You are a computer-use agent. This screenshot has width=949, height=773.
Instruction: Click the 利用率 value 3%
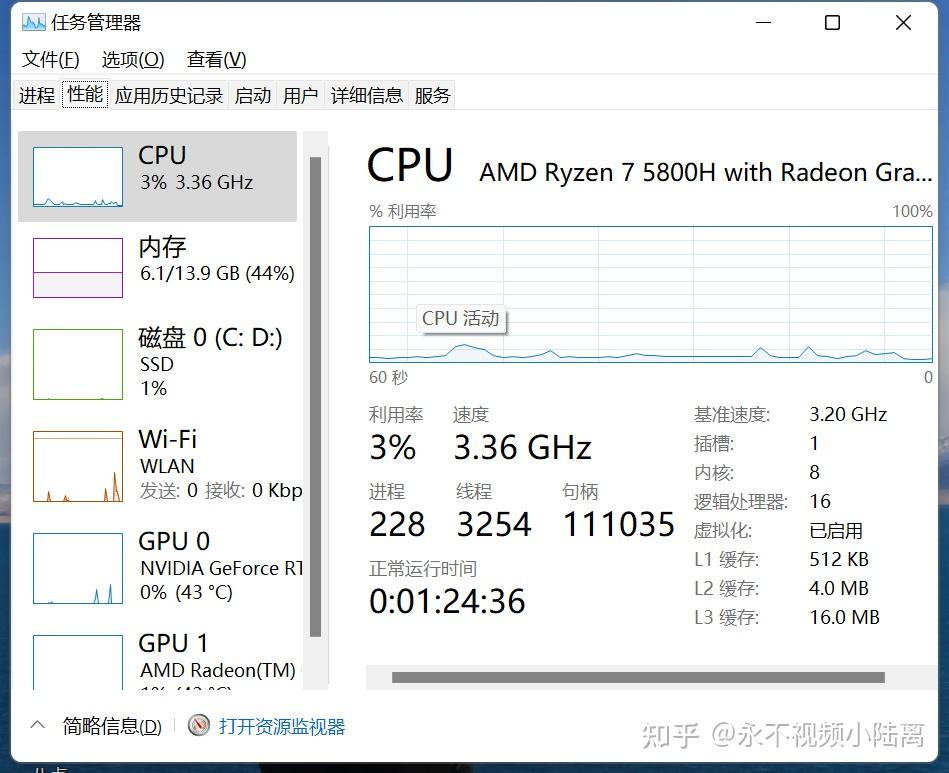[x=393, y=448]
